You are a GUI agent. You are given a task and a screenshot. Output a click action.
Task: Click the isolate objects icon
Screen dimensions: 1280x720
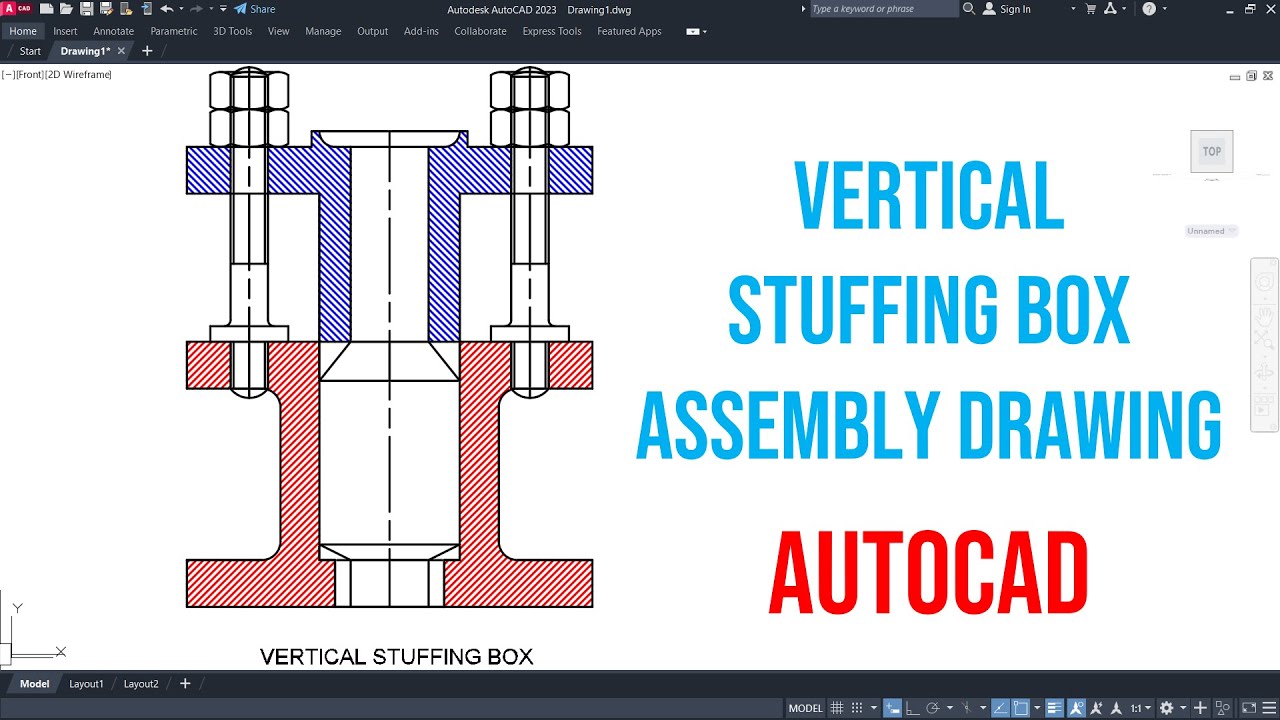[1221, 708]
